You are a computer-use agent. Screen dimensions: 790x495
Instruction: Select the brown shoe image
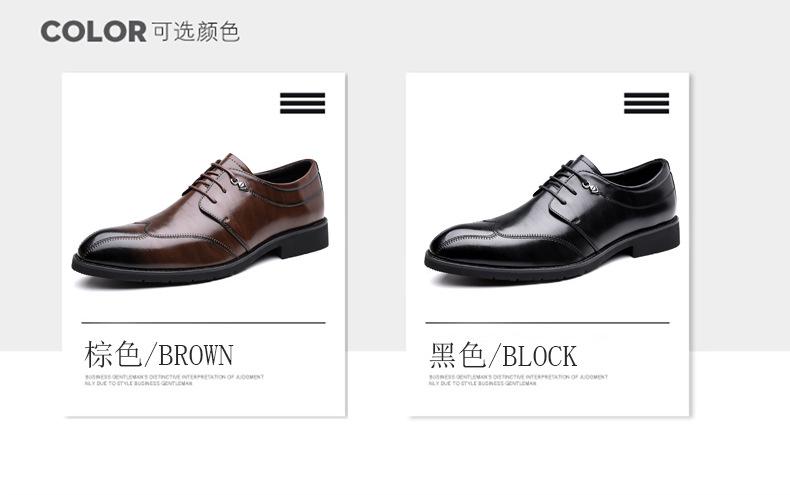tap(201, 220)
